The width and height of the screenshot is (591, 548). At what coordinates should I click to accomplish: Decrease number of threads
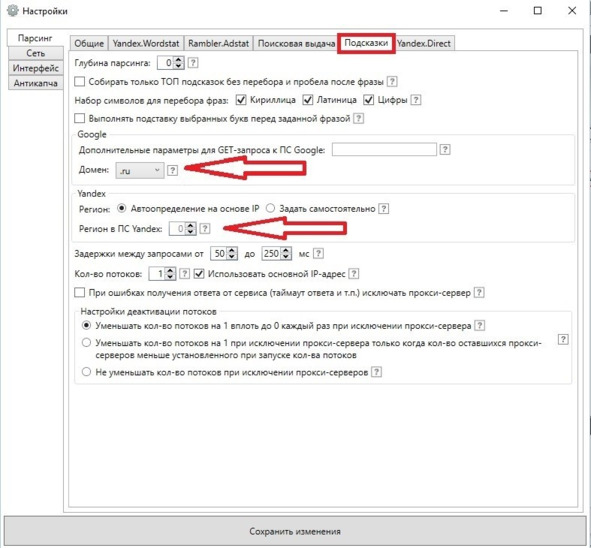(170, 277)
